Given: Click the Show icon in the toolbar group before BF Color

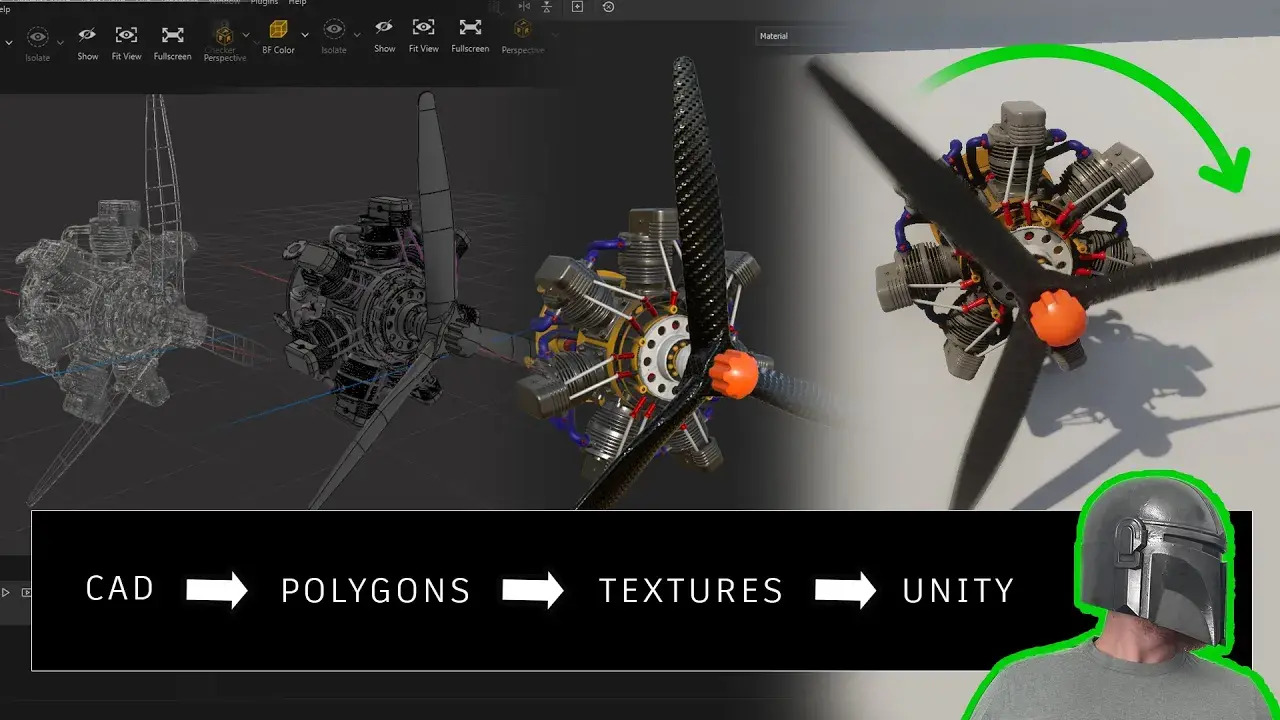Looking at the screenshot, I should click(x=87, y=34).
